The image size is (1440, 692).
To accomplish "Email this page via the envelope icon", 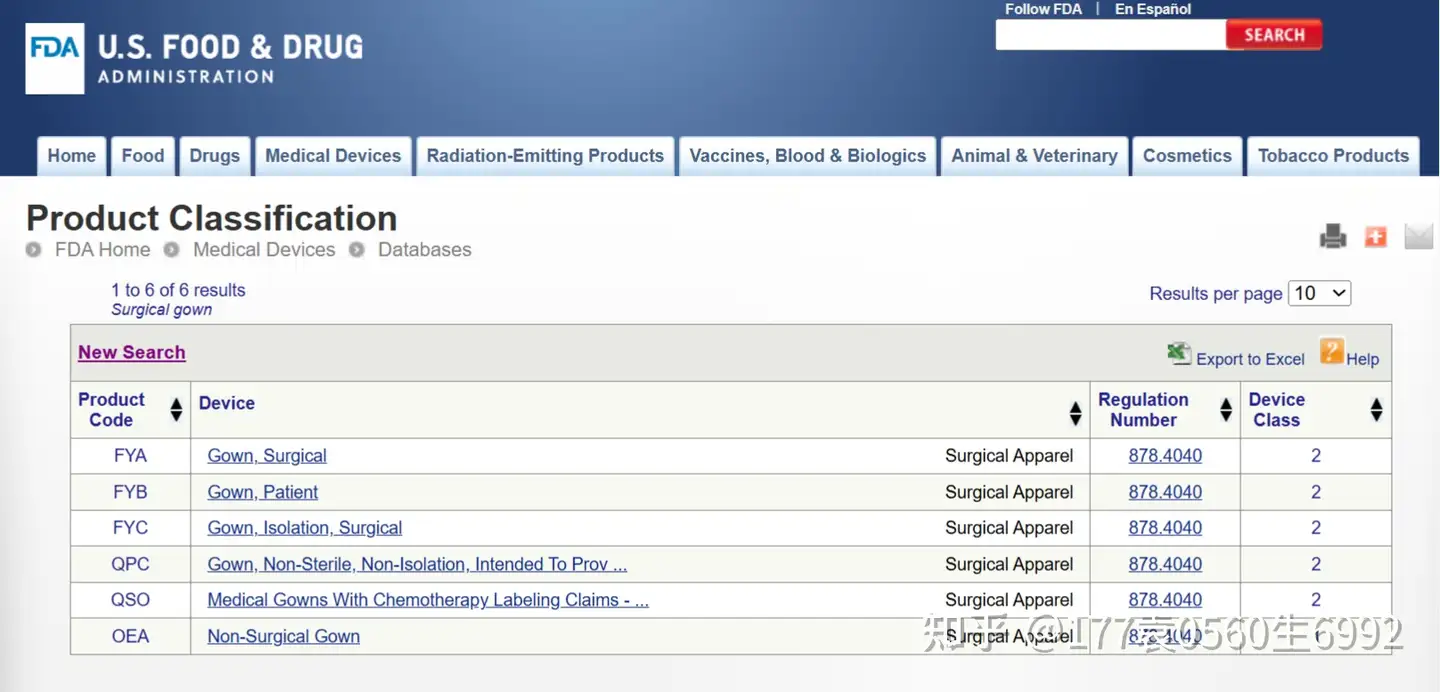I will click(1418, 236).
